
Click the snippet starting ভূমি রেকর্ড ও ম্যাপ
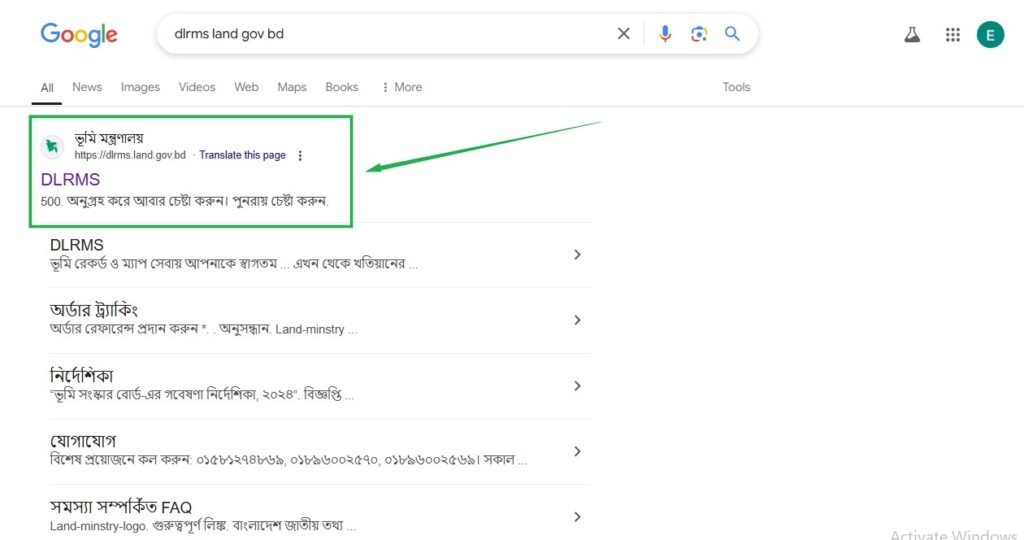pos(234,264)
